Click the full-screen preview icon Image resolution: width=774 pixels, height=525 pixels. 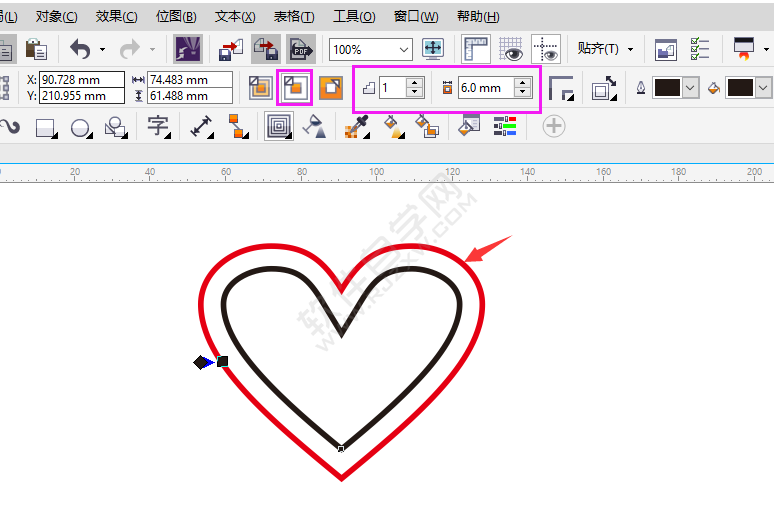click(433, 49)
